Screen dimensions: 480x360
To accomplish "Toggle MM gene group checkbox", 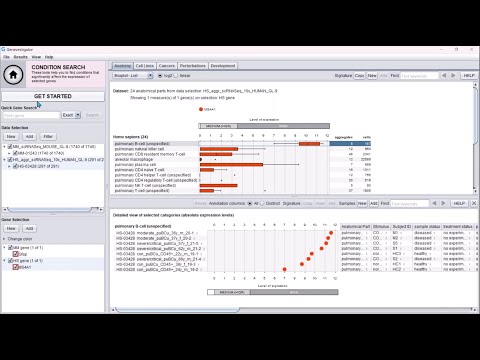I will pyautogui.click(x=10, y=248).
